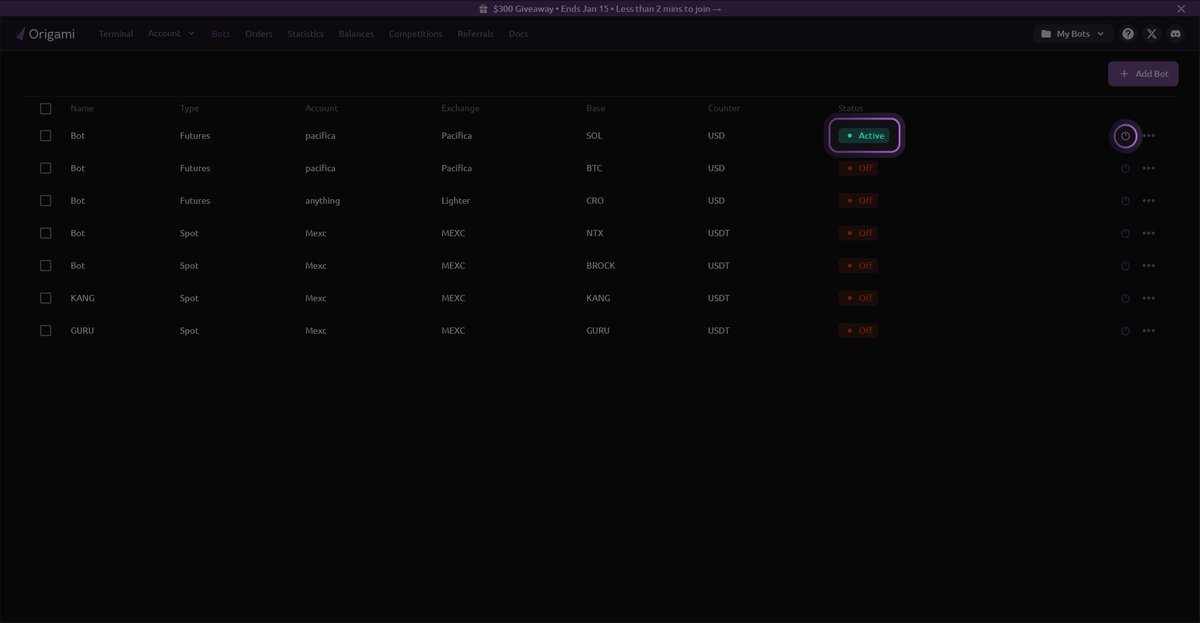Click the Active status badge for SOL
The width and height of the screenshot is (1200, 623).
(864, 136)
